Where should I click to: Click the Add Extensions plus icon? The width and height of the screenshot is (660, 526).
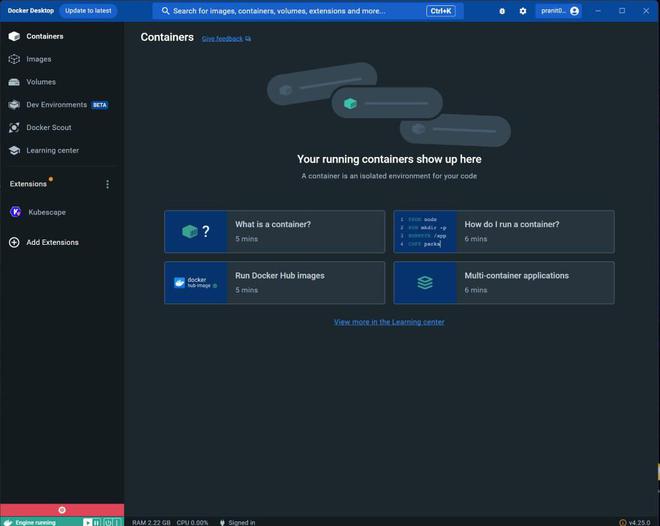point(14,242)
